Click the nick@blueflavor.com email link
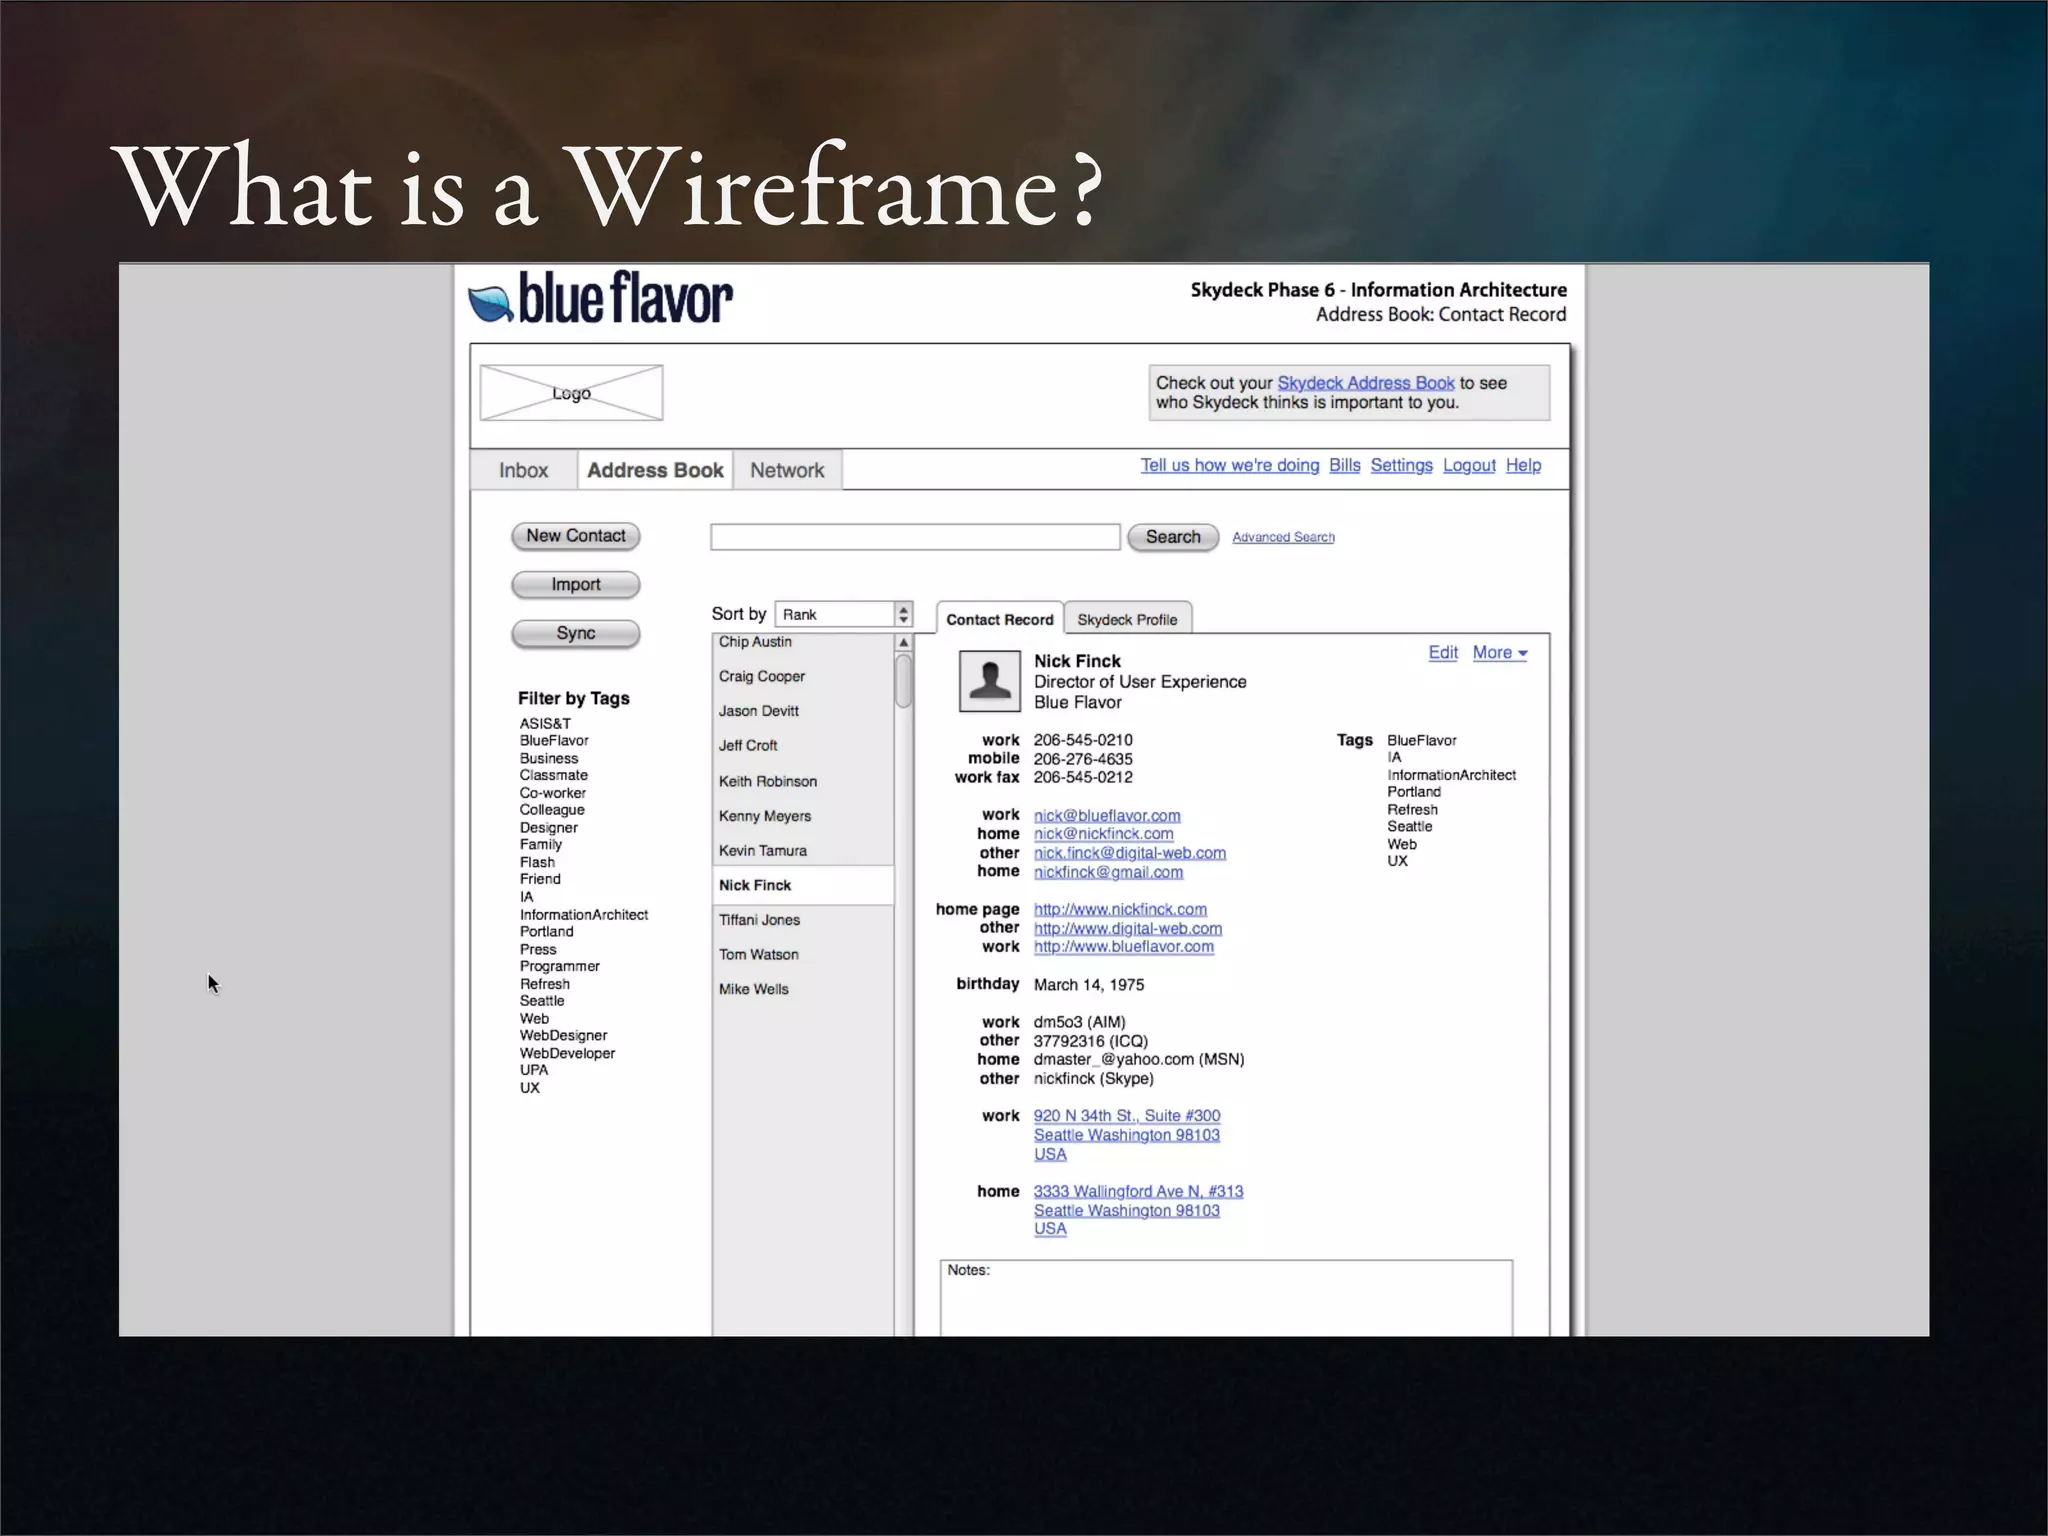Viewport: 2048px width, 1536px height. pos(1107,816)
